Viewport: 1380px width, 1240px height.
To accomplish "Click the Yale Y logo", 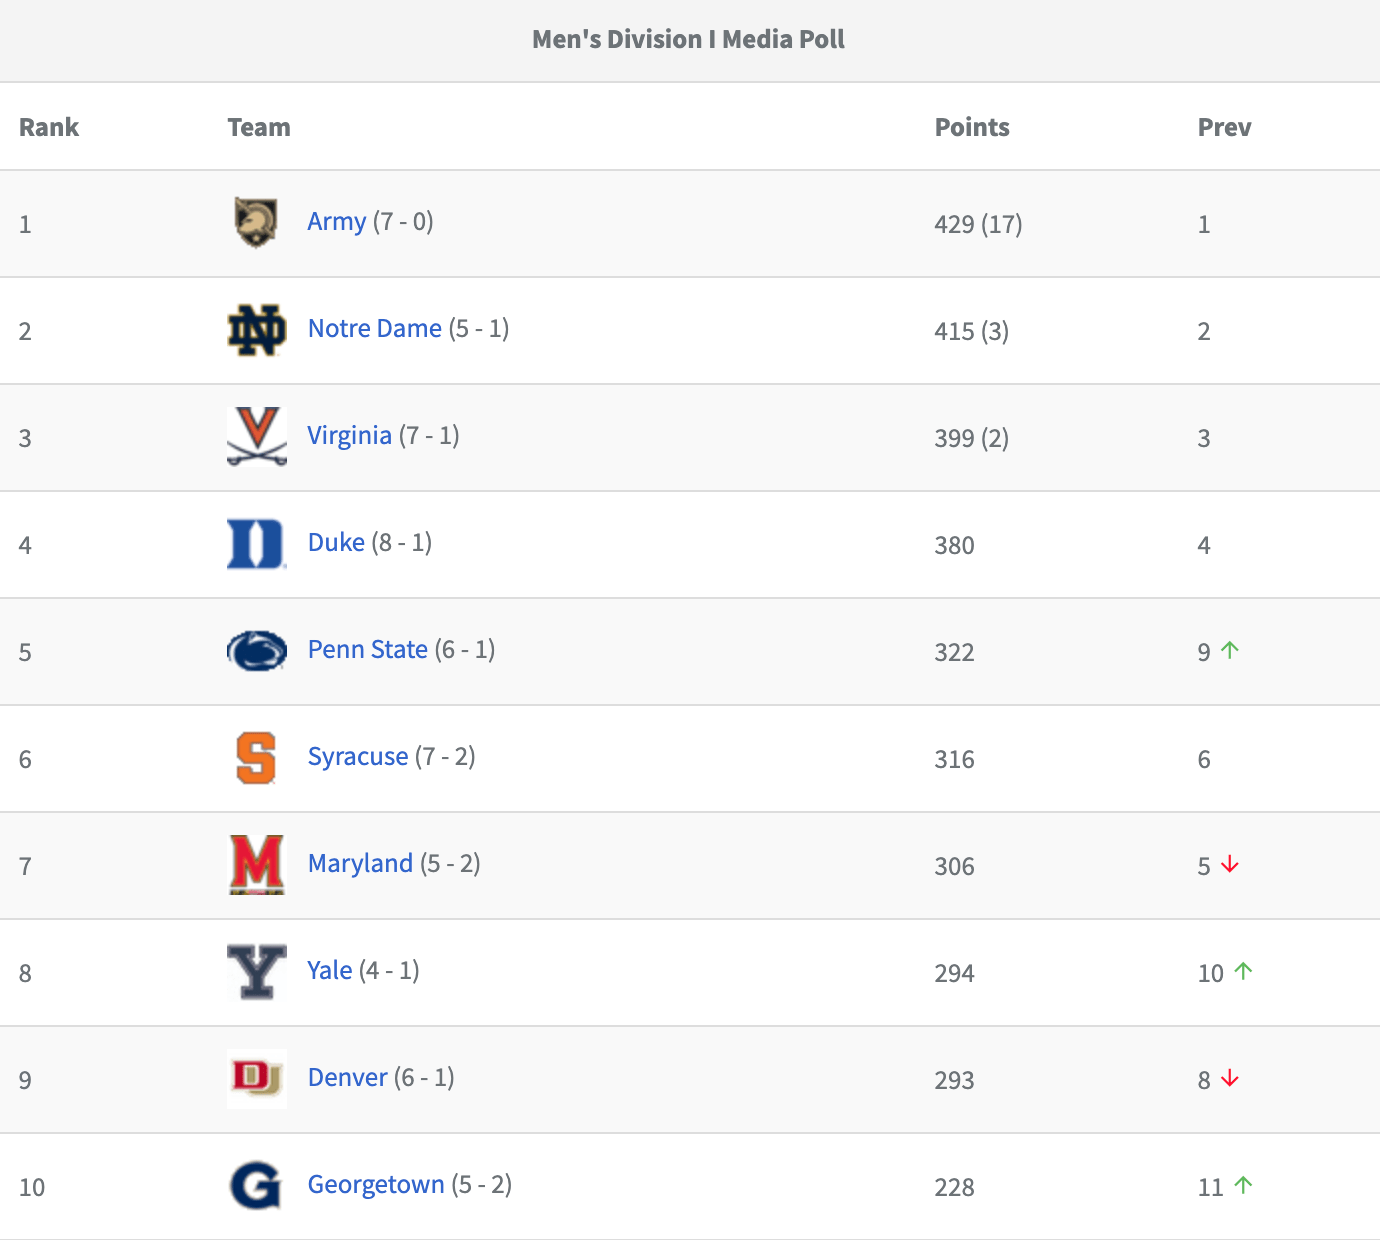I will click(257, 972).
